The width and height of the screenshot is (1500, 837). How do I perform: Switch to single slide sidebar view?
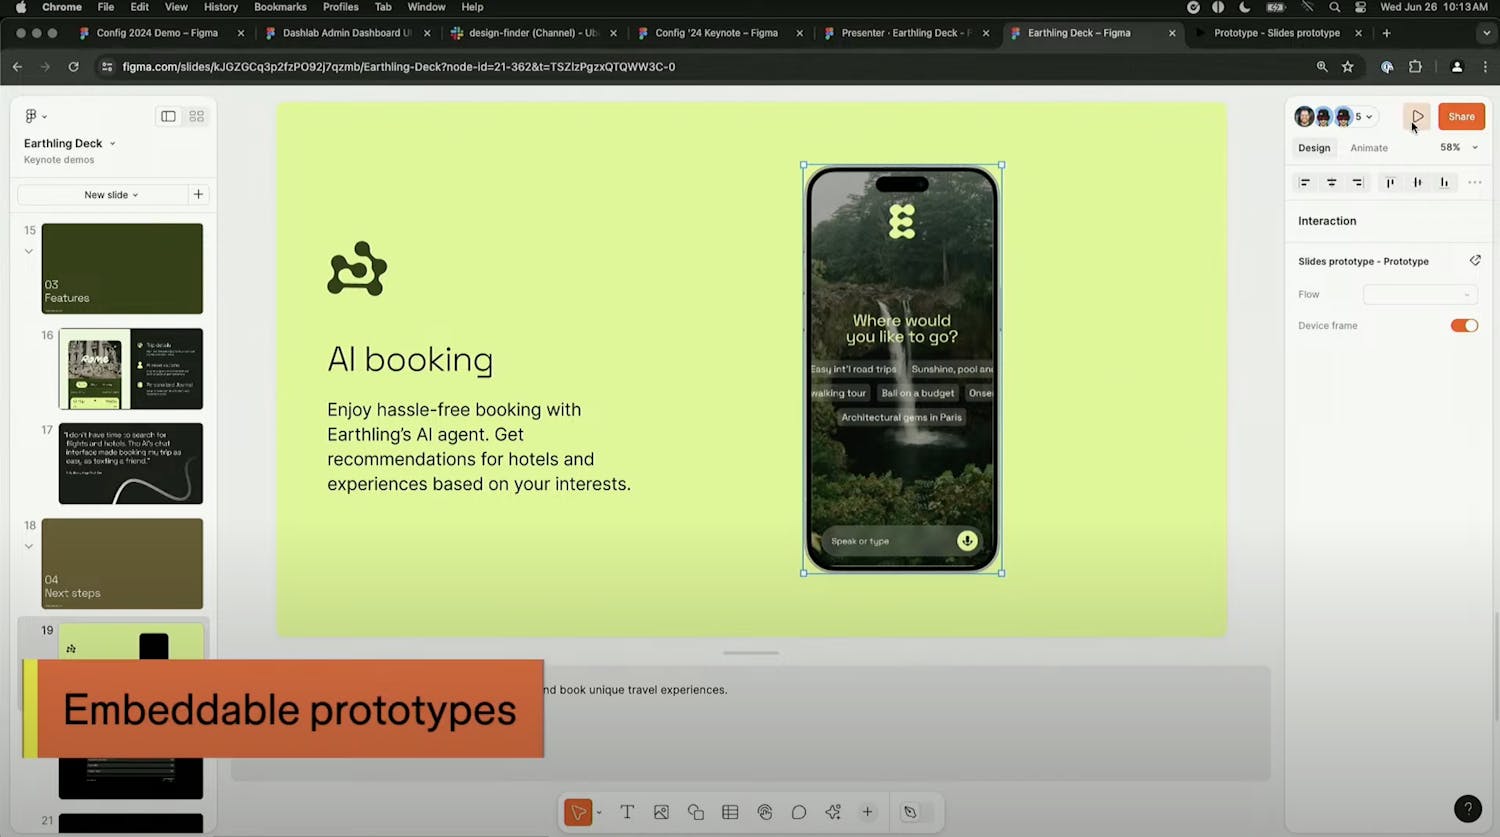click(168, 116)
